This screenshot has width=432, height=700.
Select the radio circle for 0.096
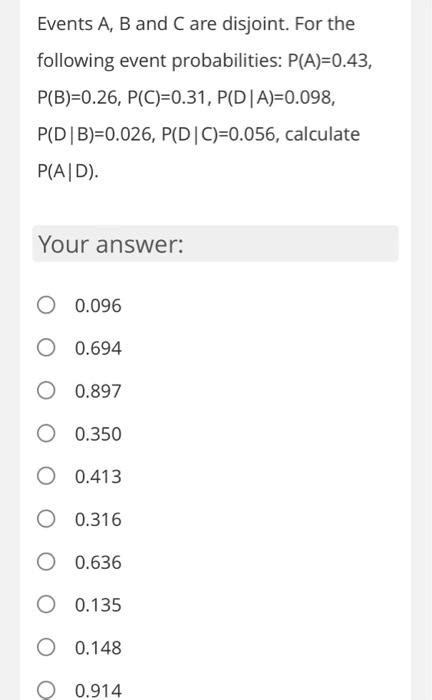(x=46, y=305)
